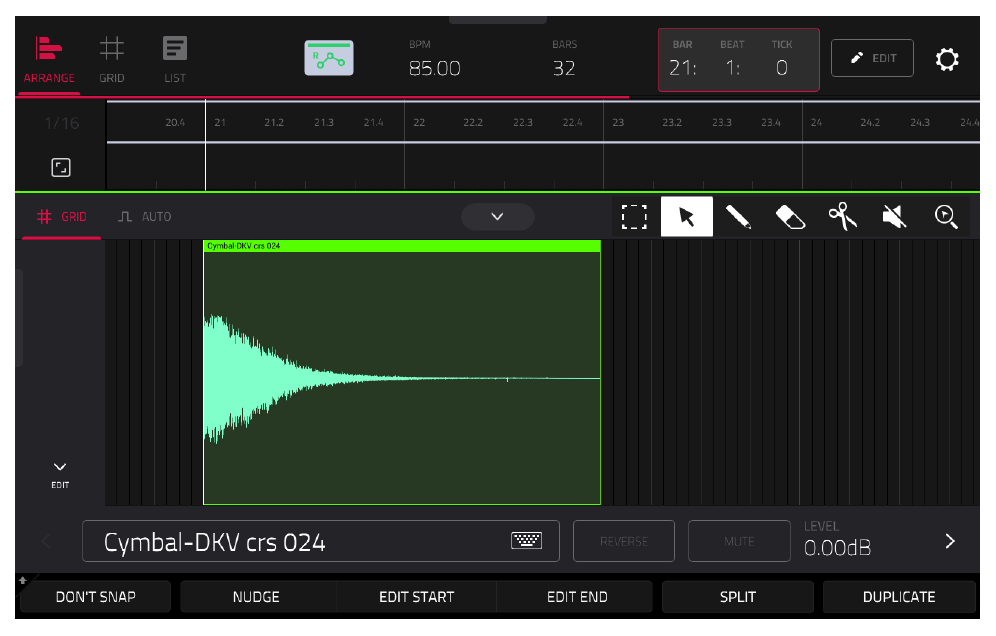Change the 1/16 time division
This screenshot has height=636, width=996.
coord(62,123)
